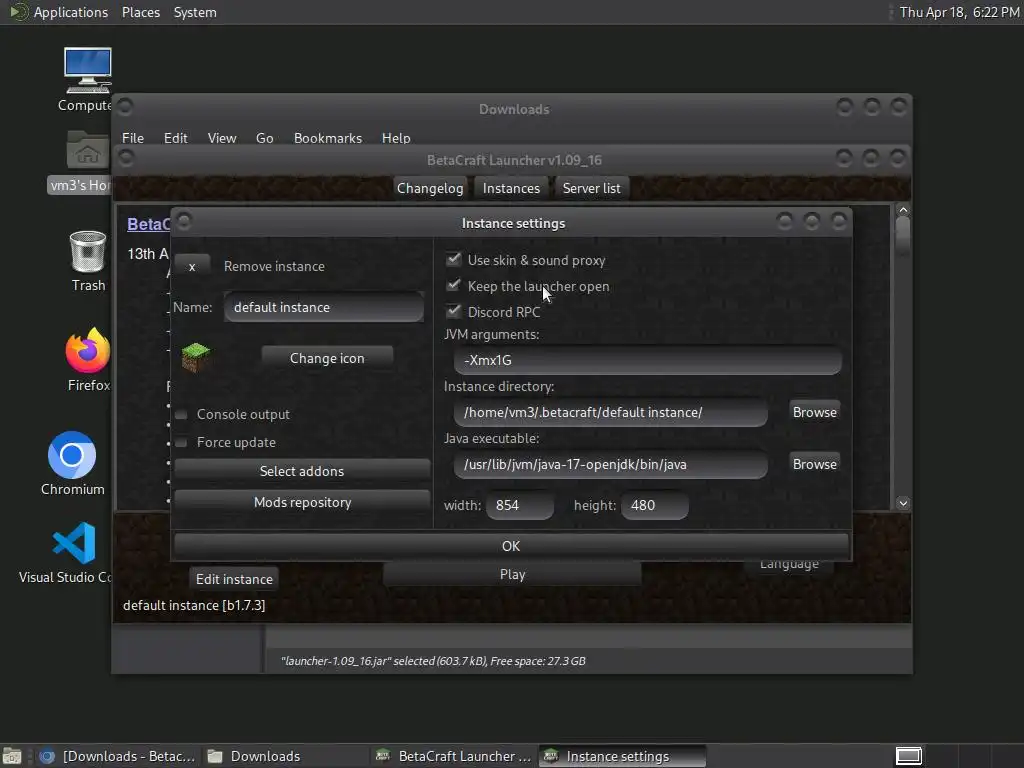Screen dimensions: 1024x768
Task: Open the Mods repository button
Action: point(302,502)
